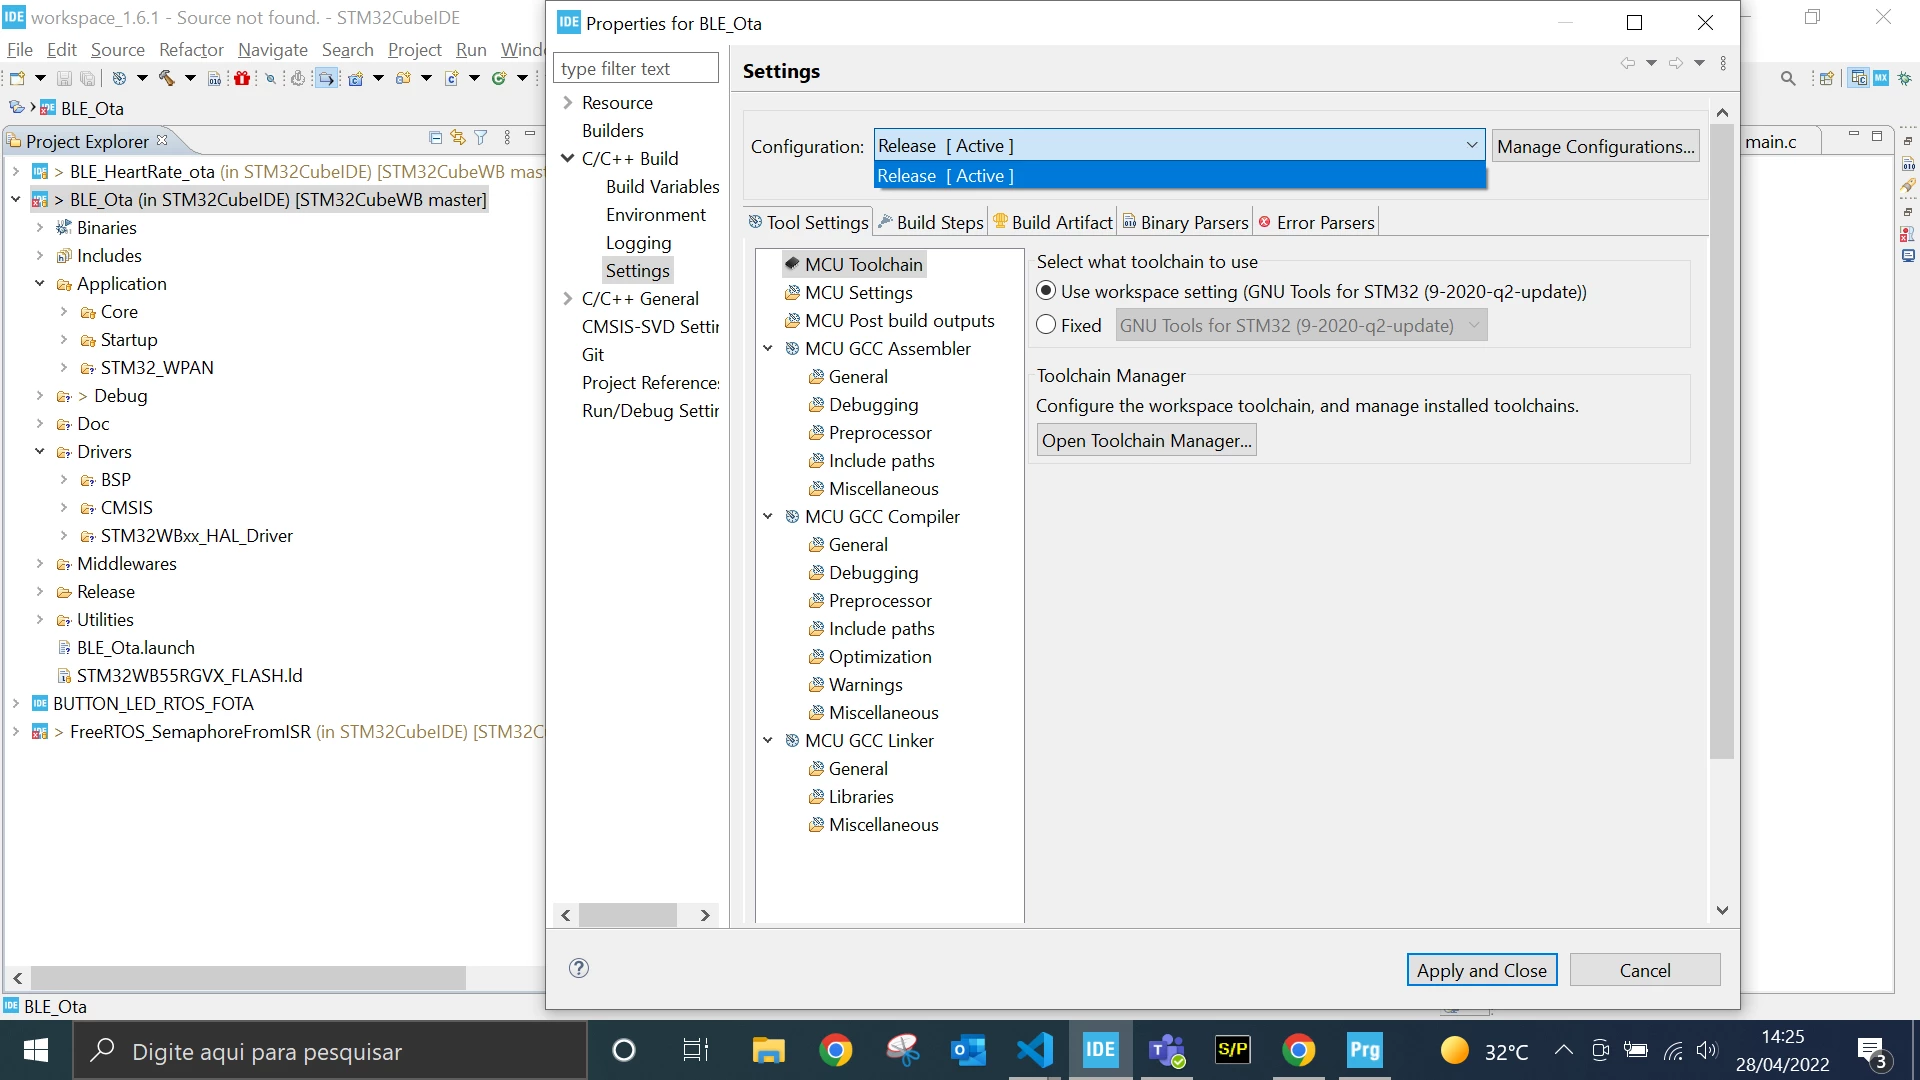Open the Refactor menu
Image resolution: width=1920 pixels, height=1080 pixels.
point(191,50)
